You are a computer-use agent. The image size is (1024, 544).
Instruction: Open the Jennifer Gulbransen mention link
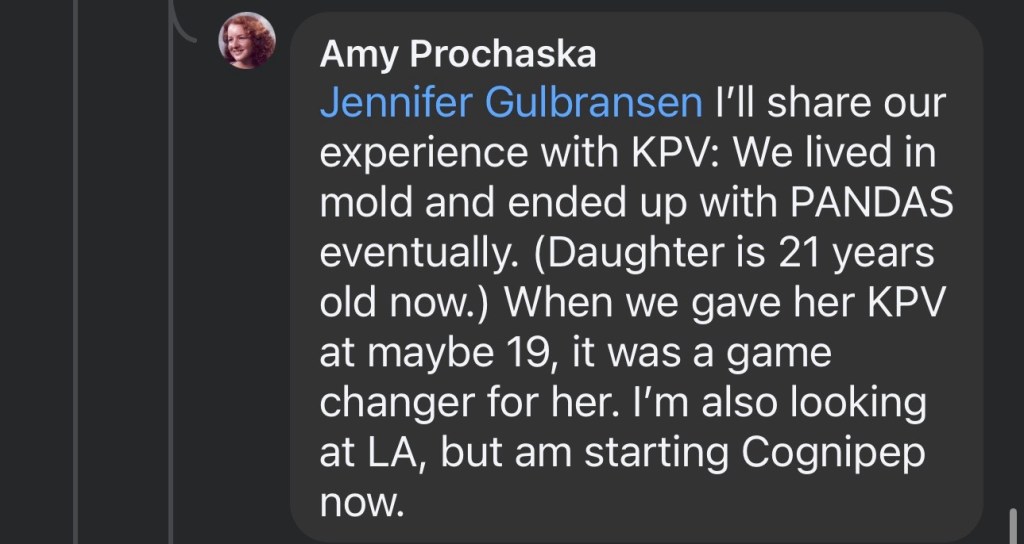coord(513,103)
